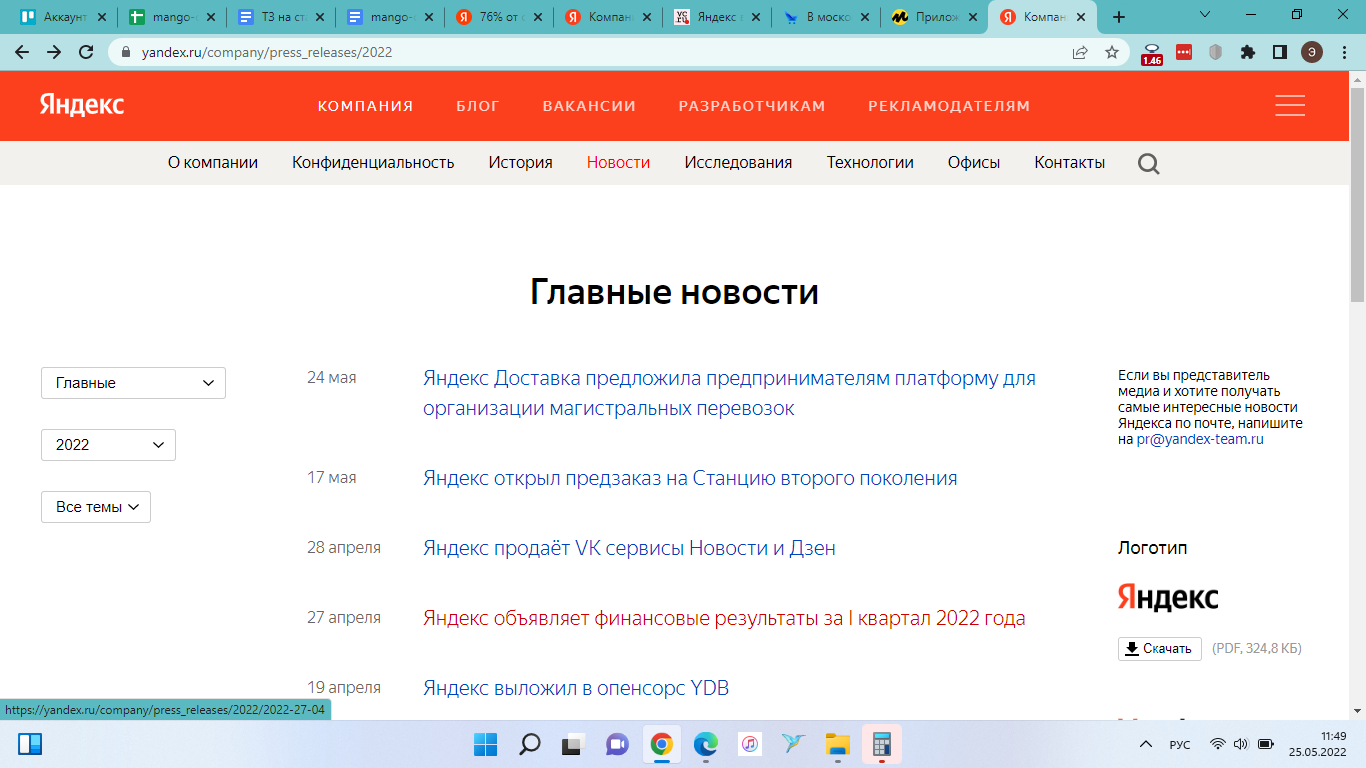1366x768 pixels.
Task: Open news about Яндекс Доставка магистральных перевозок
Action: (x=729, y=393)
